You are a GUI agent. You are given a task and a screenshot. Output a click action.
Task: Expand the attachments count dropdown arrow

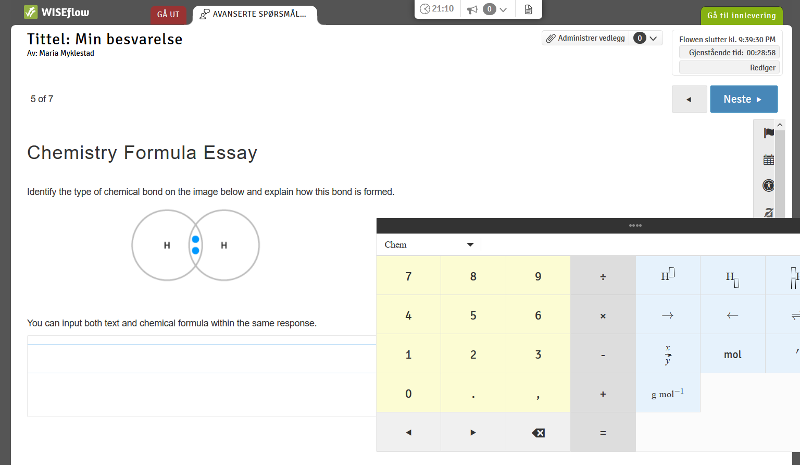[653, 38]
